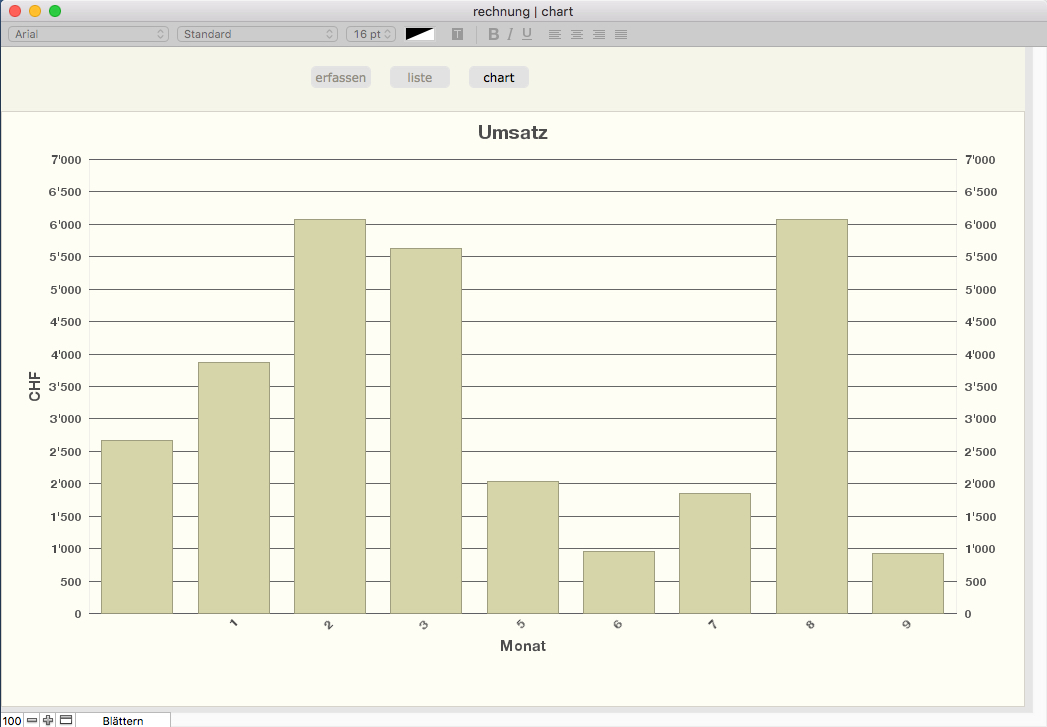
Task: Select the chart view button
Action: pos(498,78)
